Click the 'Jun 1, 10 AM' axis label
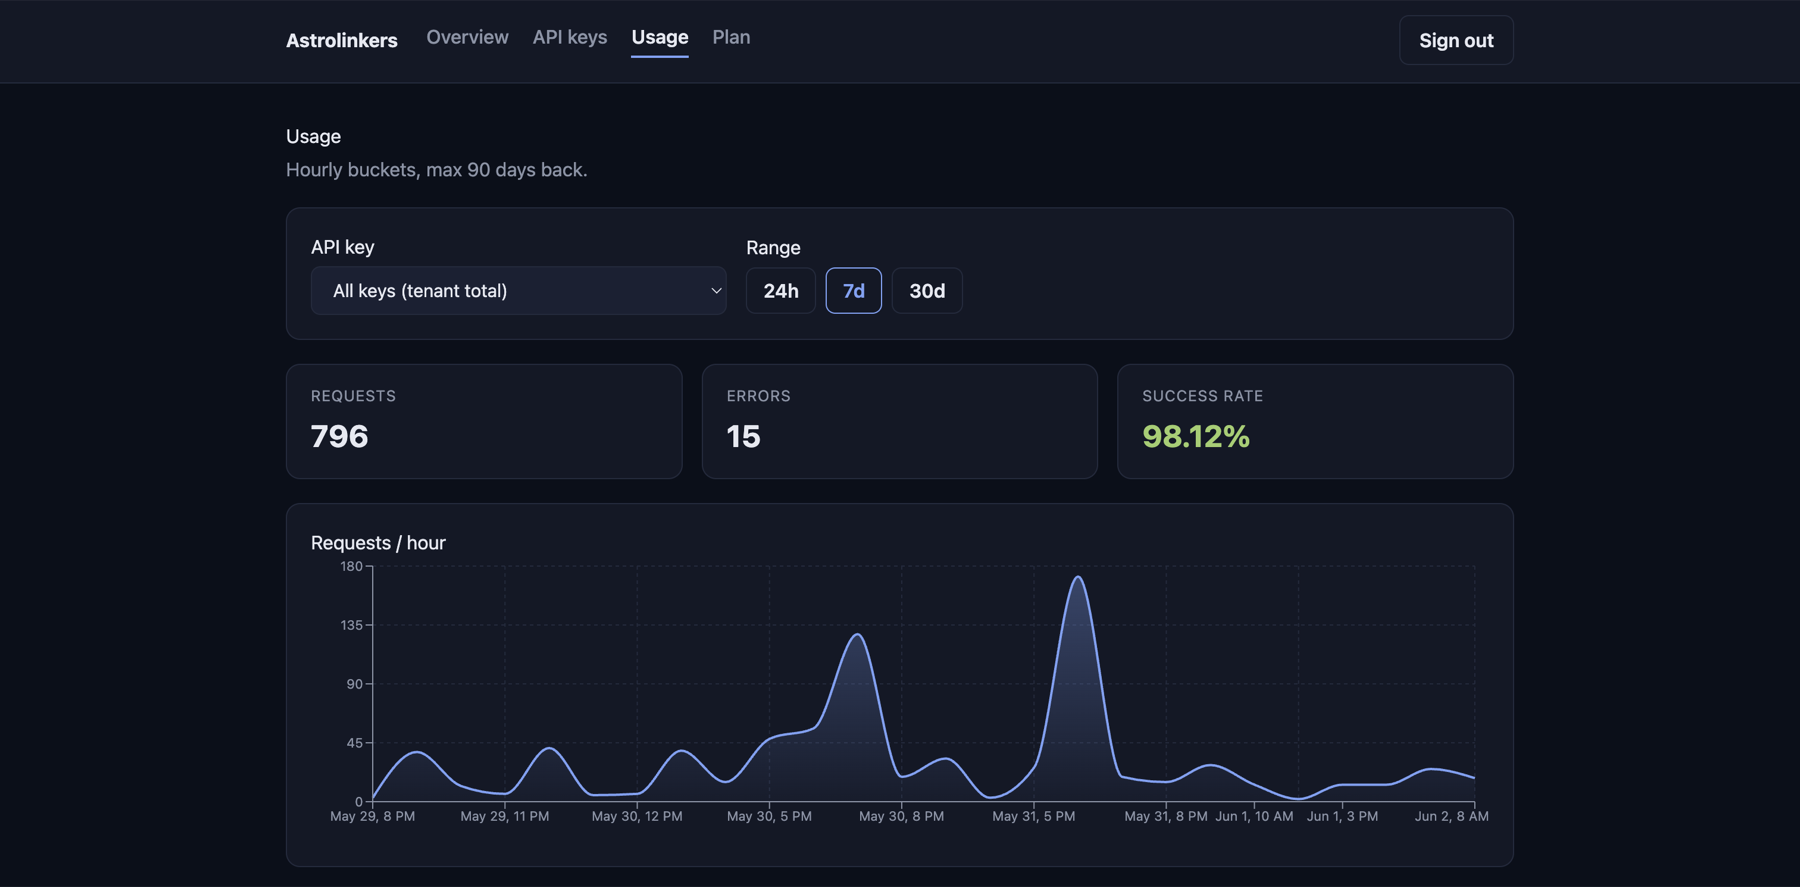The height and width of the screenshot is (887, 1800). (x=1254, y=816)
